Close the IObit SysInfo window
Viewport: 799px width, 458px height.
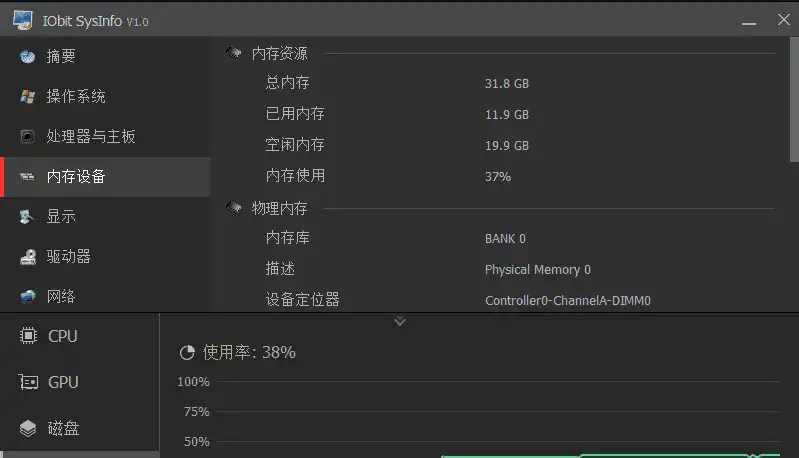(784, 20)
